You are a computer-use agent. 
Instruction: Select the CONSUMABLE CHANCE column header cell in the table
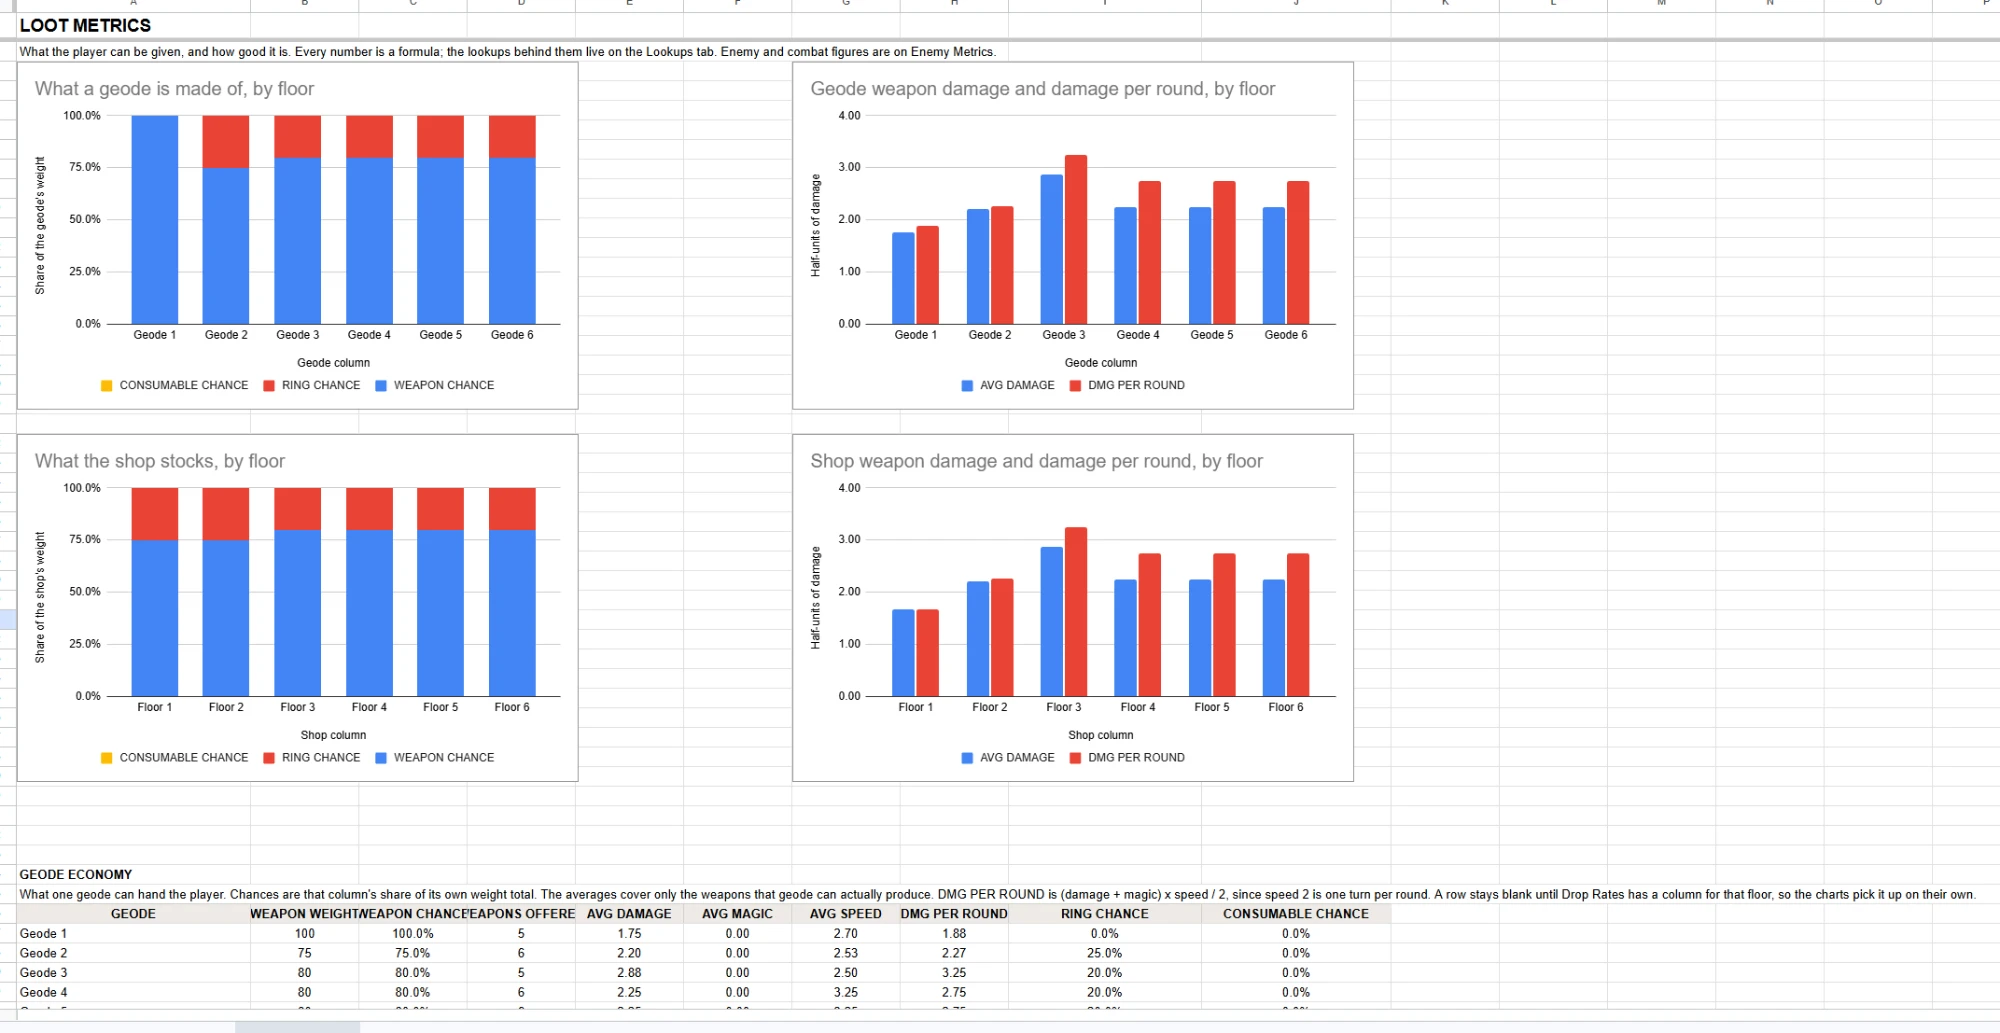pos(1296,914)
